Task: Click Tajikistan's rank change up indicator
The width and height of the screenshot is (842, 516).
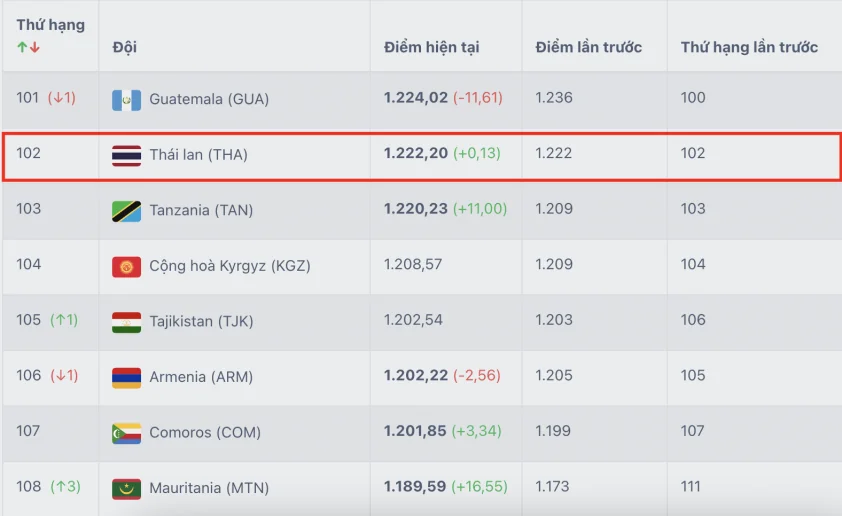Action: [64, 320]
